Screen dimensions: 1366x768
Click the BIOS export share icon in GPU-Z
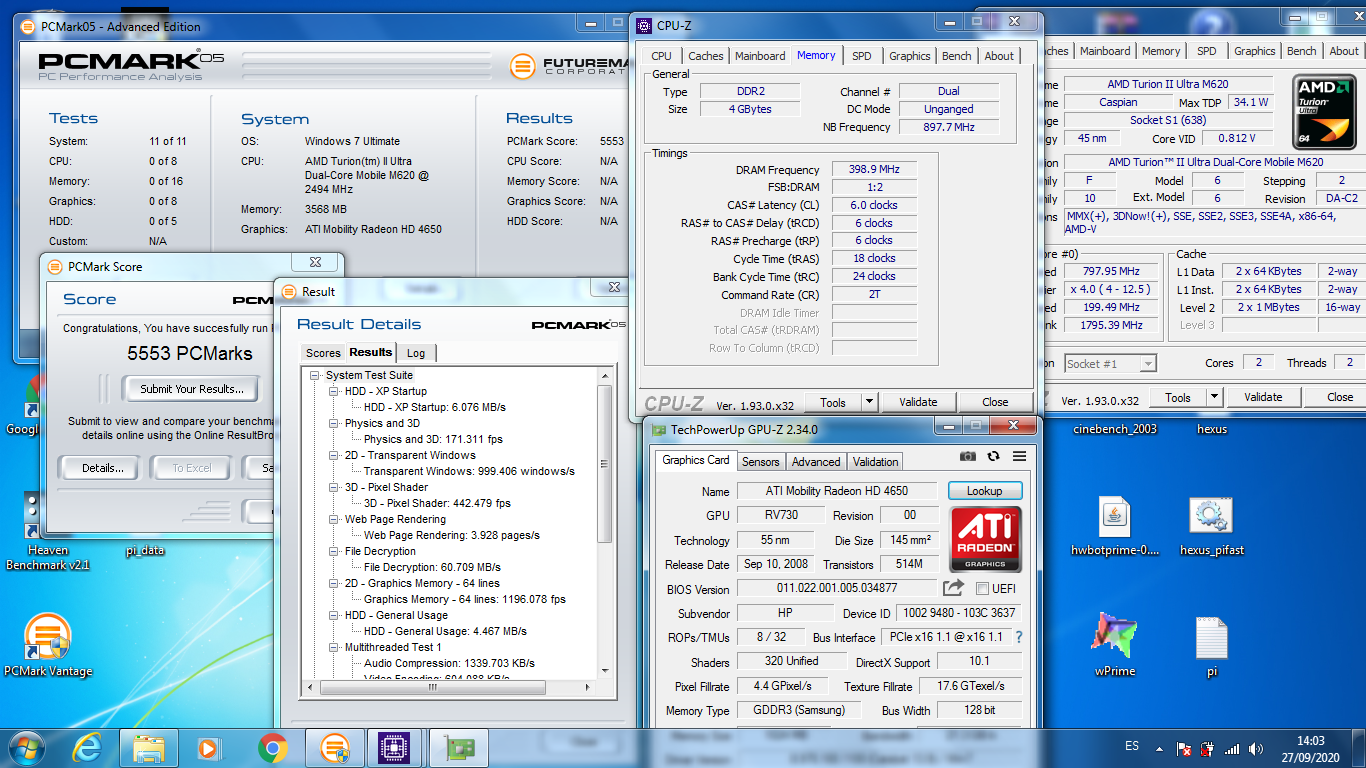(953, 588)
